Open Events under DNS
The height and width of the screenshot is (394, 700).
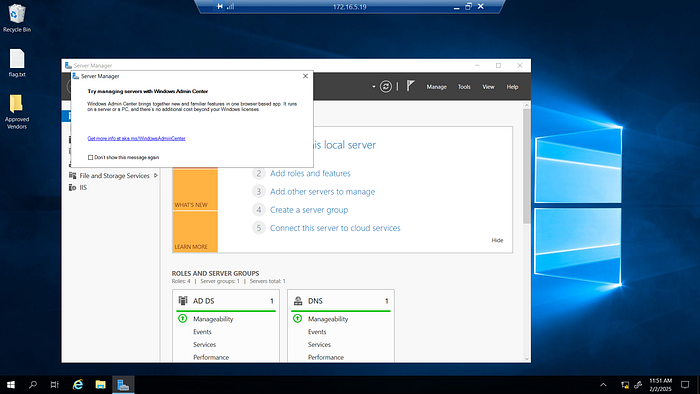pyautogui.click(x=317, y=332)
